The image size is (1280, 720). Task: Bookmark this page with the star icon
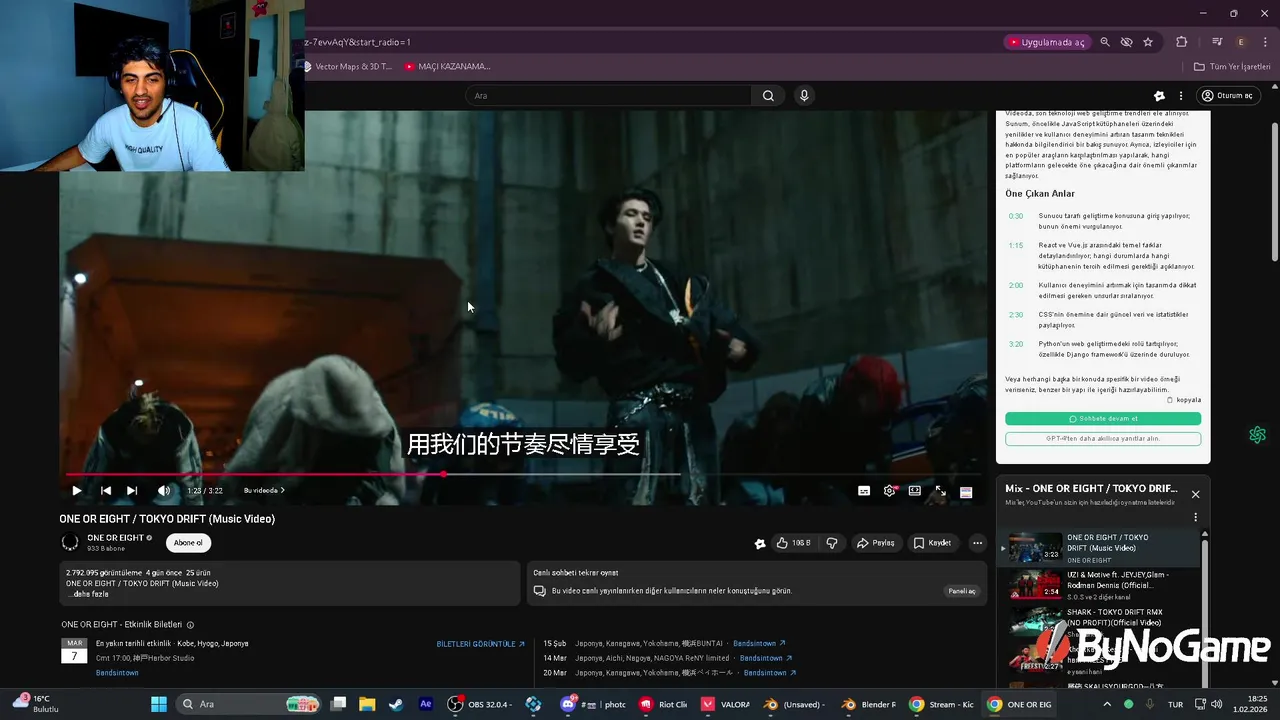tap(1148, 42)
